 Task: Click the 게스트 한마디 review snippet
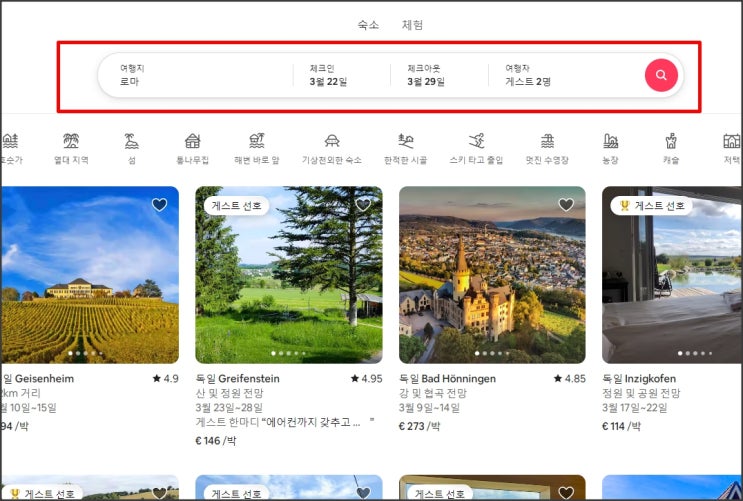(x=285, y=422)
